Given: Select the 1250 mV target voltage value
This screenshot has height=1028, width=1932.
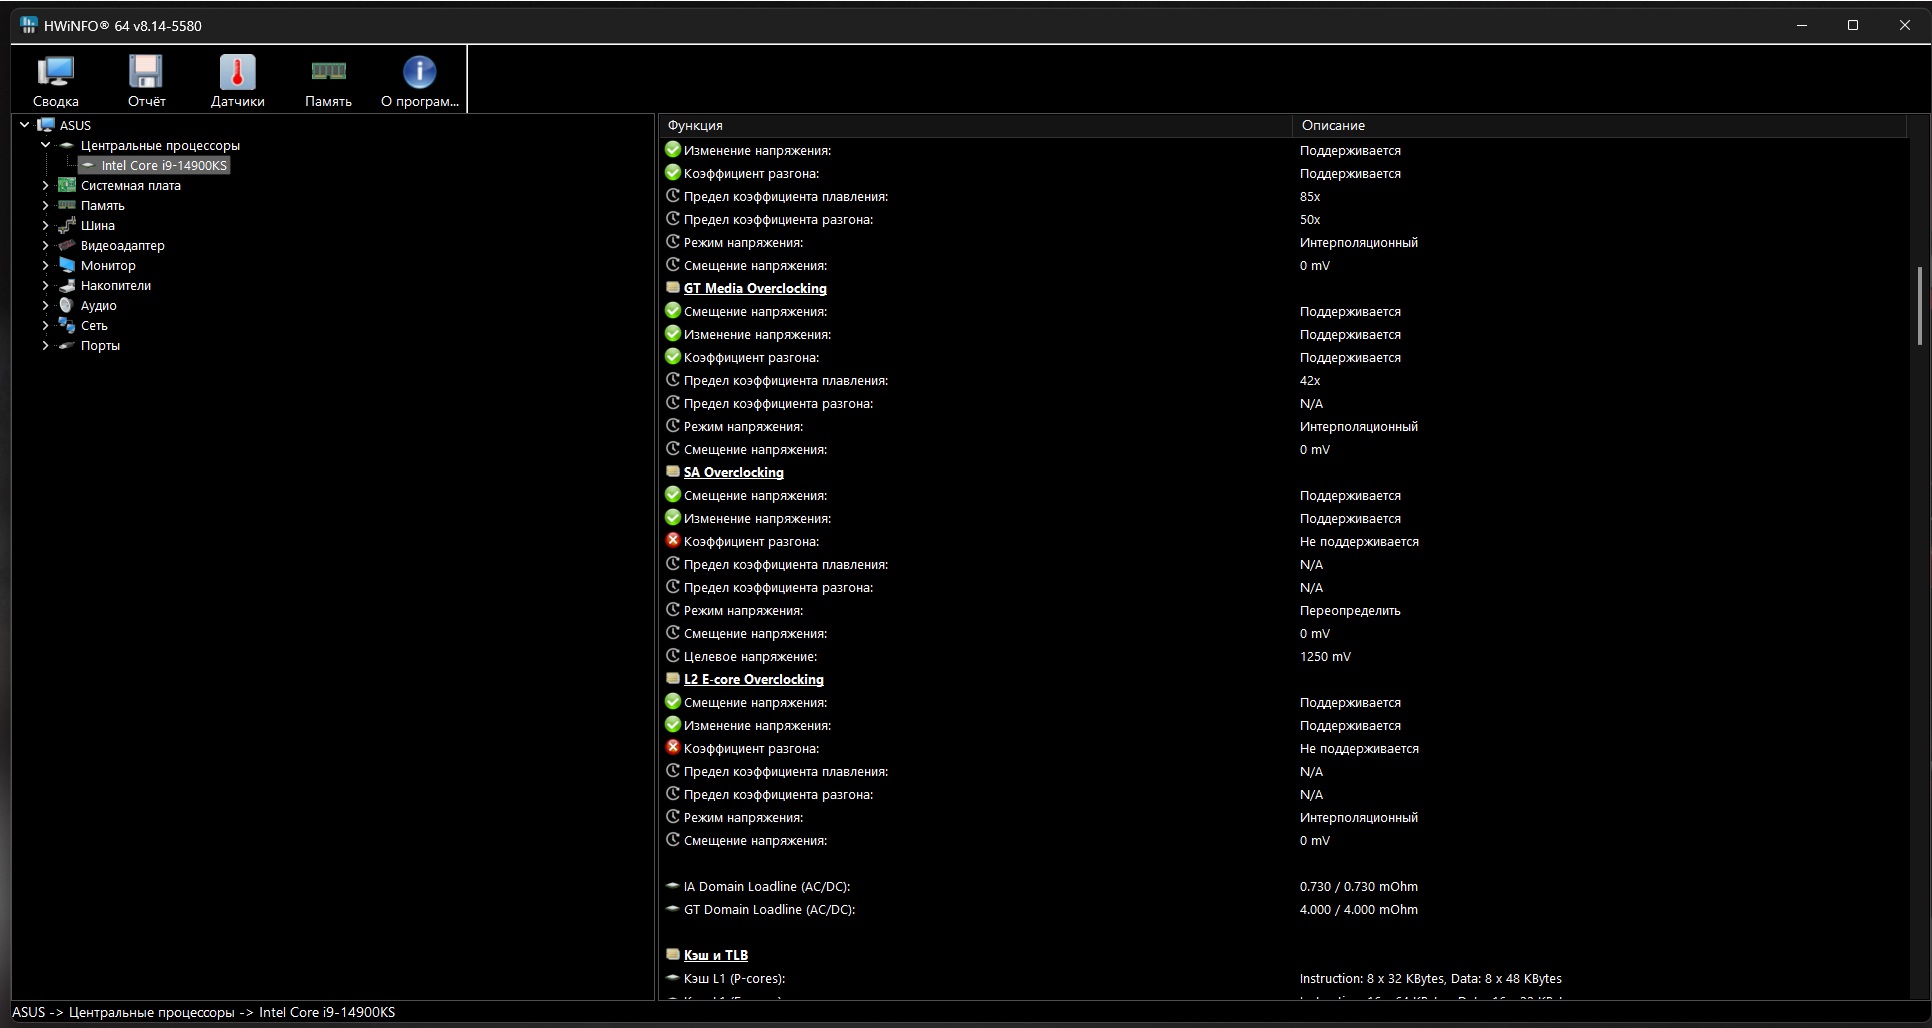Looking at the screenshot, I should pyautogui.click(x=1325, y=656).
